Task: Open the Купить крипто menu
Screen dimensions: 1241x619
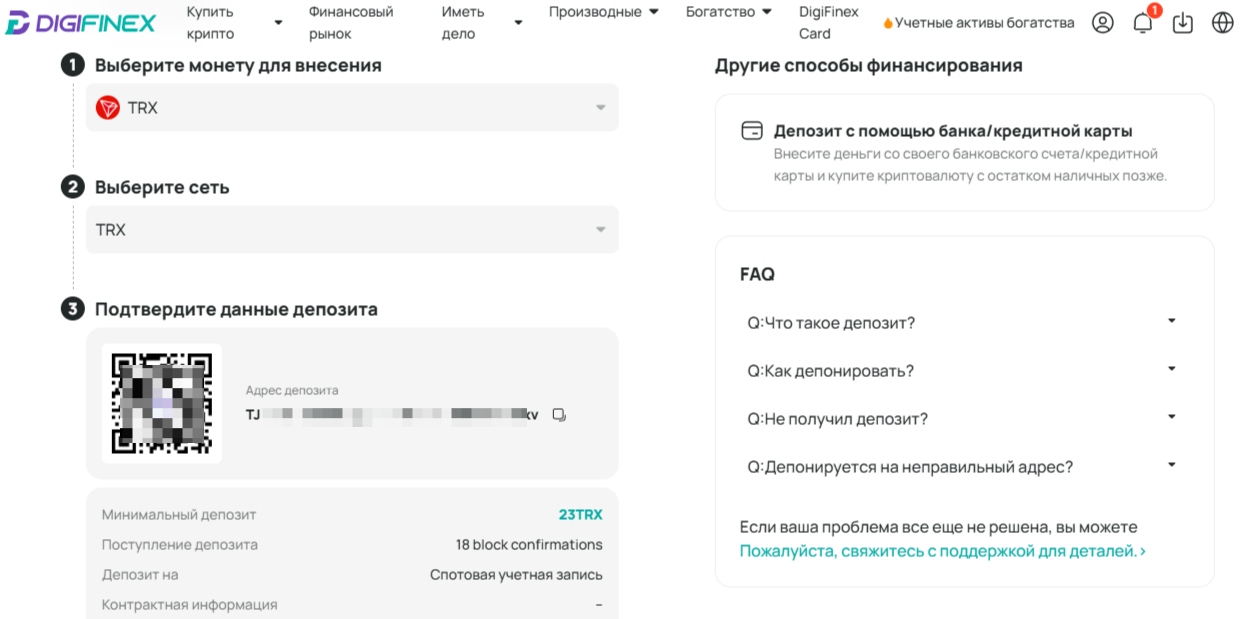Action: (234, 23)
